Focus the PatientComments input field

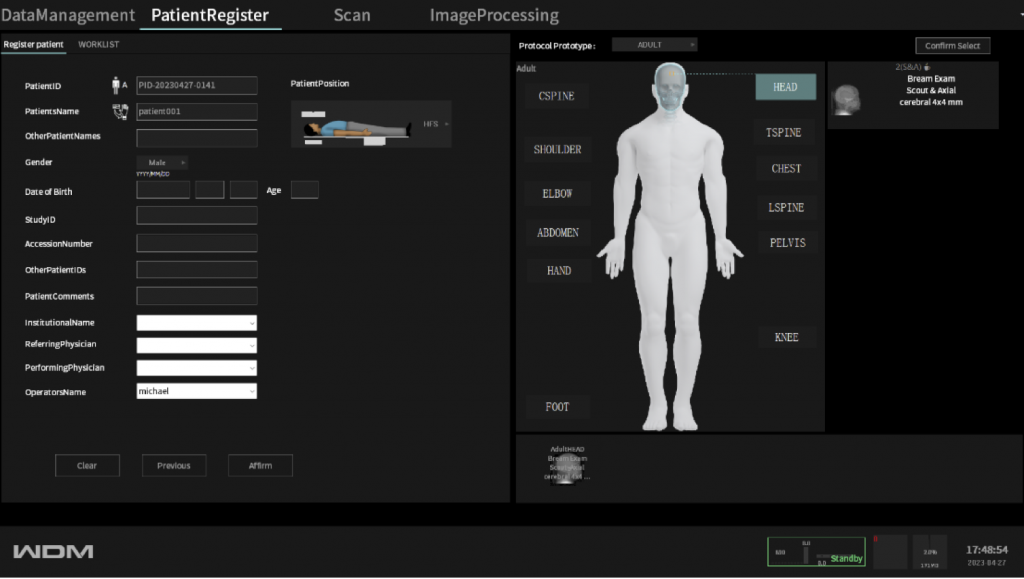197,296
